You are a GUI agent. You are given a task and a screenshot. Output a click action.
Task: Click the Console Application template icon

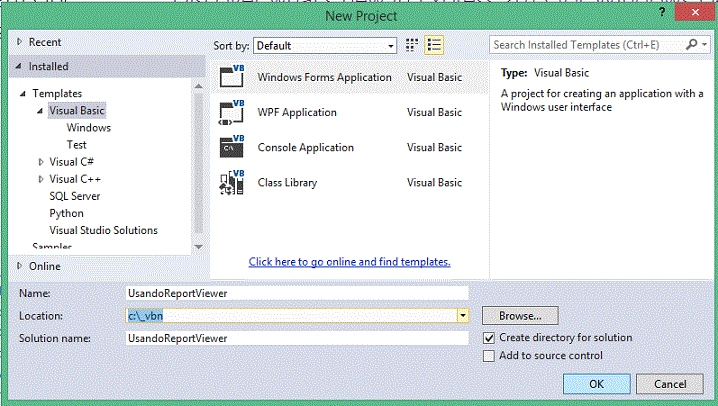232,147
